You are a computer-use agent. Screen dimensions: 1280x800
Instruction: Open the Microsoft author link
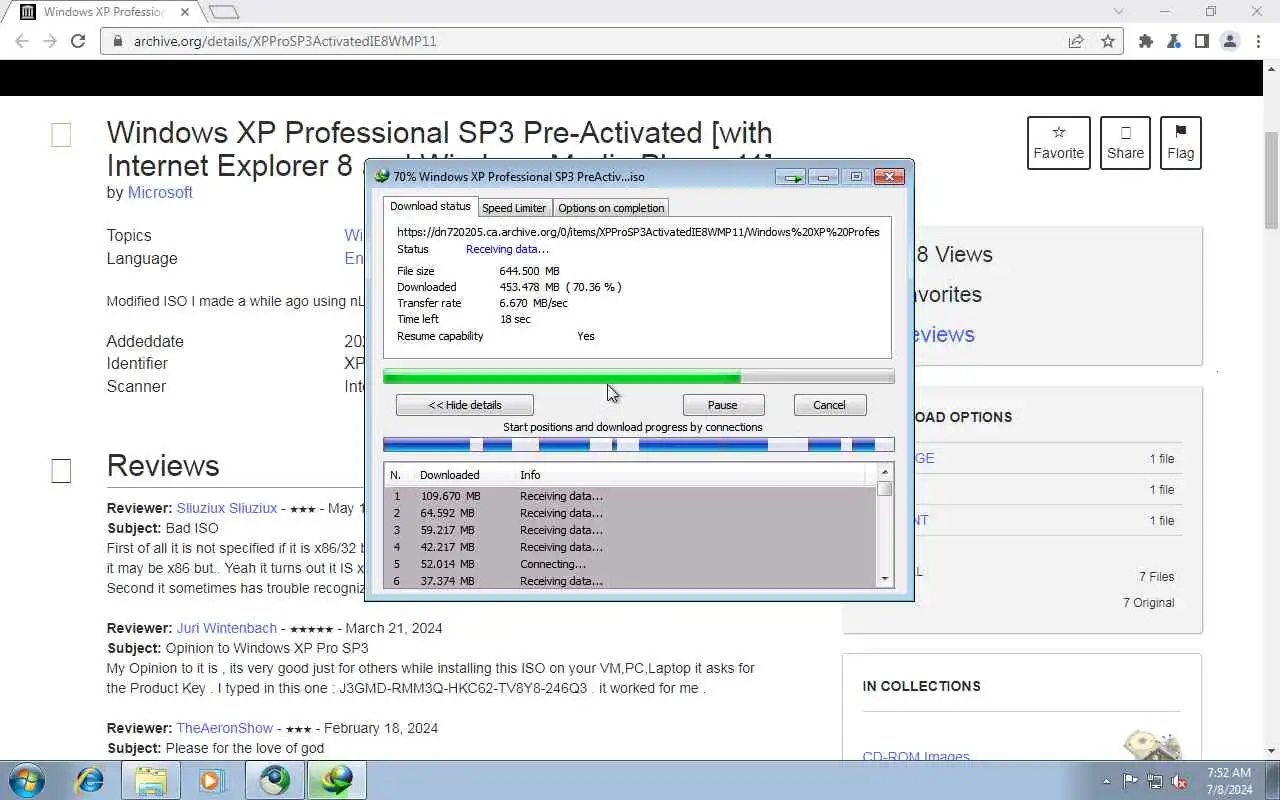tap(160, 192)
